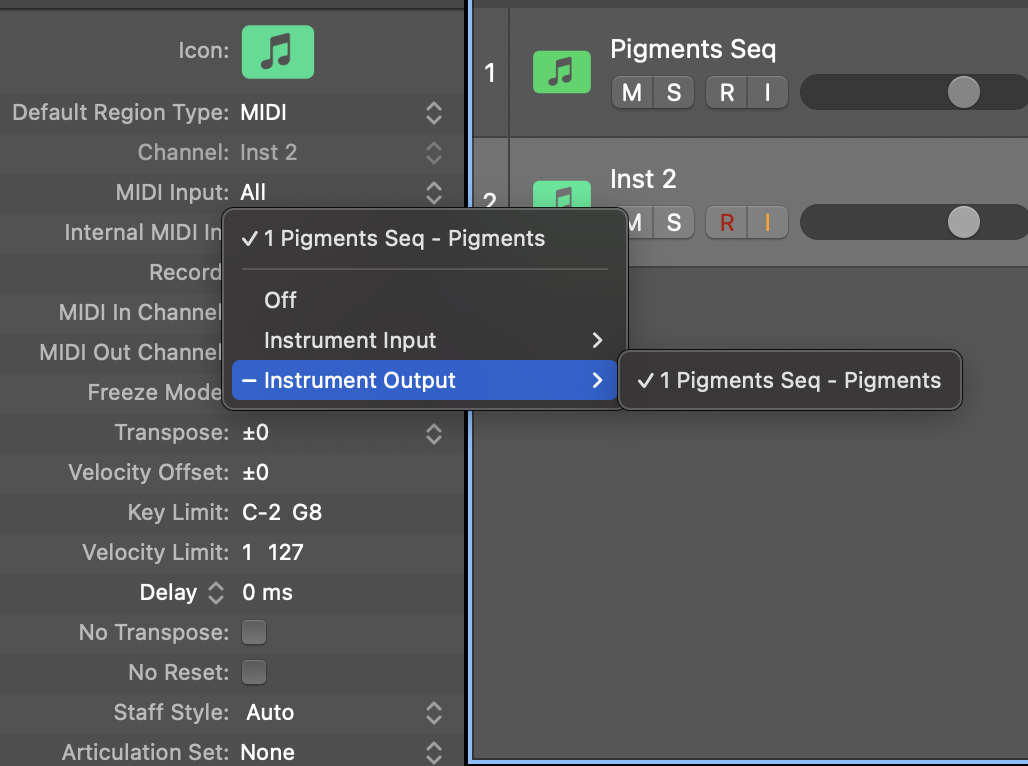Screen dimensions: 1028x766
Task: Open the Instrument Input submenu
Action: (424, 340)
